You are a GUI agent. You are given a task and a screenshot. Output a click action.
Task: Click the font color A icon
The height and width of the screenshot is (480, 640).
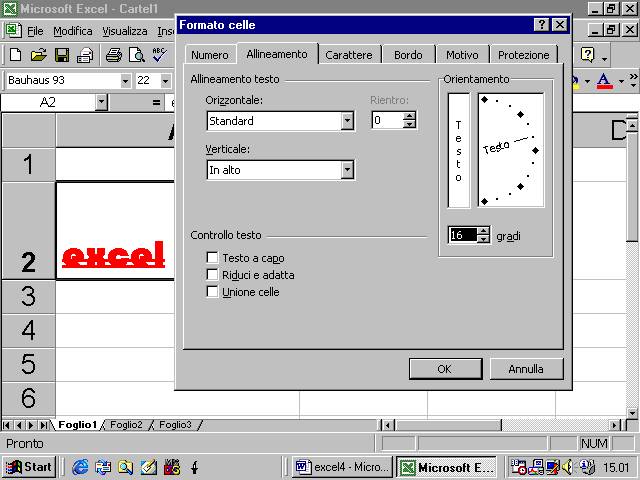604,81
